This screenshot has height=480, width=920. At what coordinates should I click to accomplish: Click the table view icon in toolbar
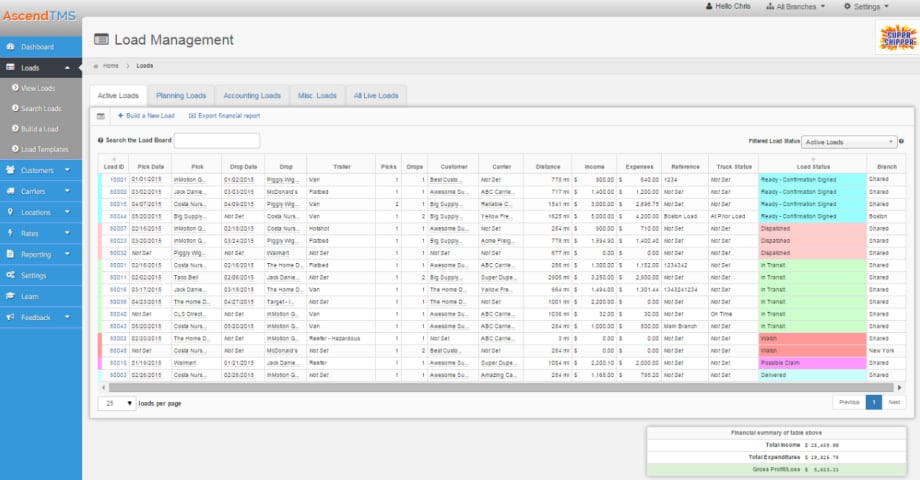click(101, 116)
